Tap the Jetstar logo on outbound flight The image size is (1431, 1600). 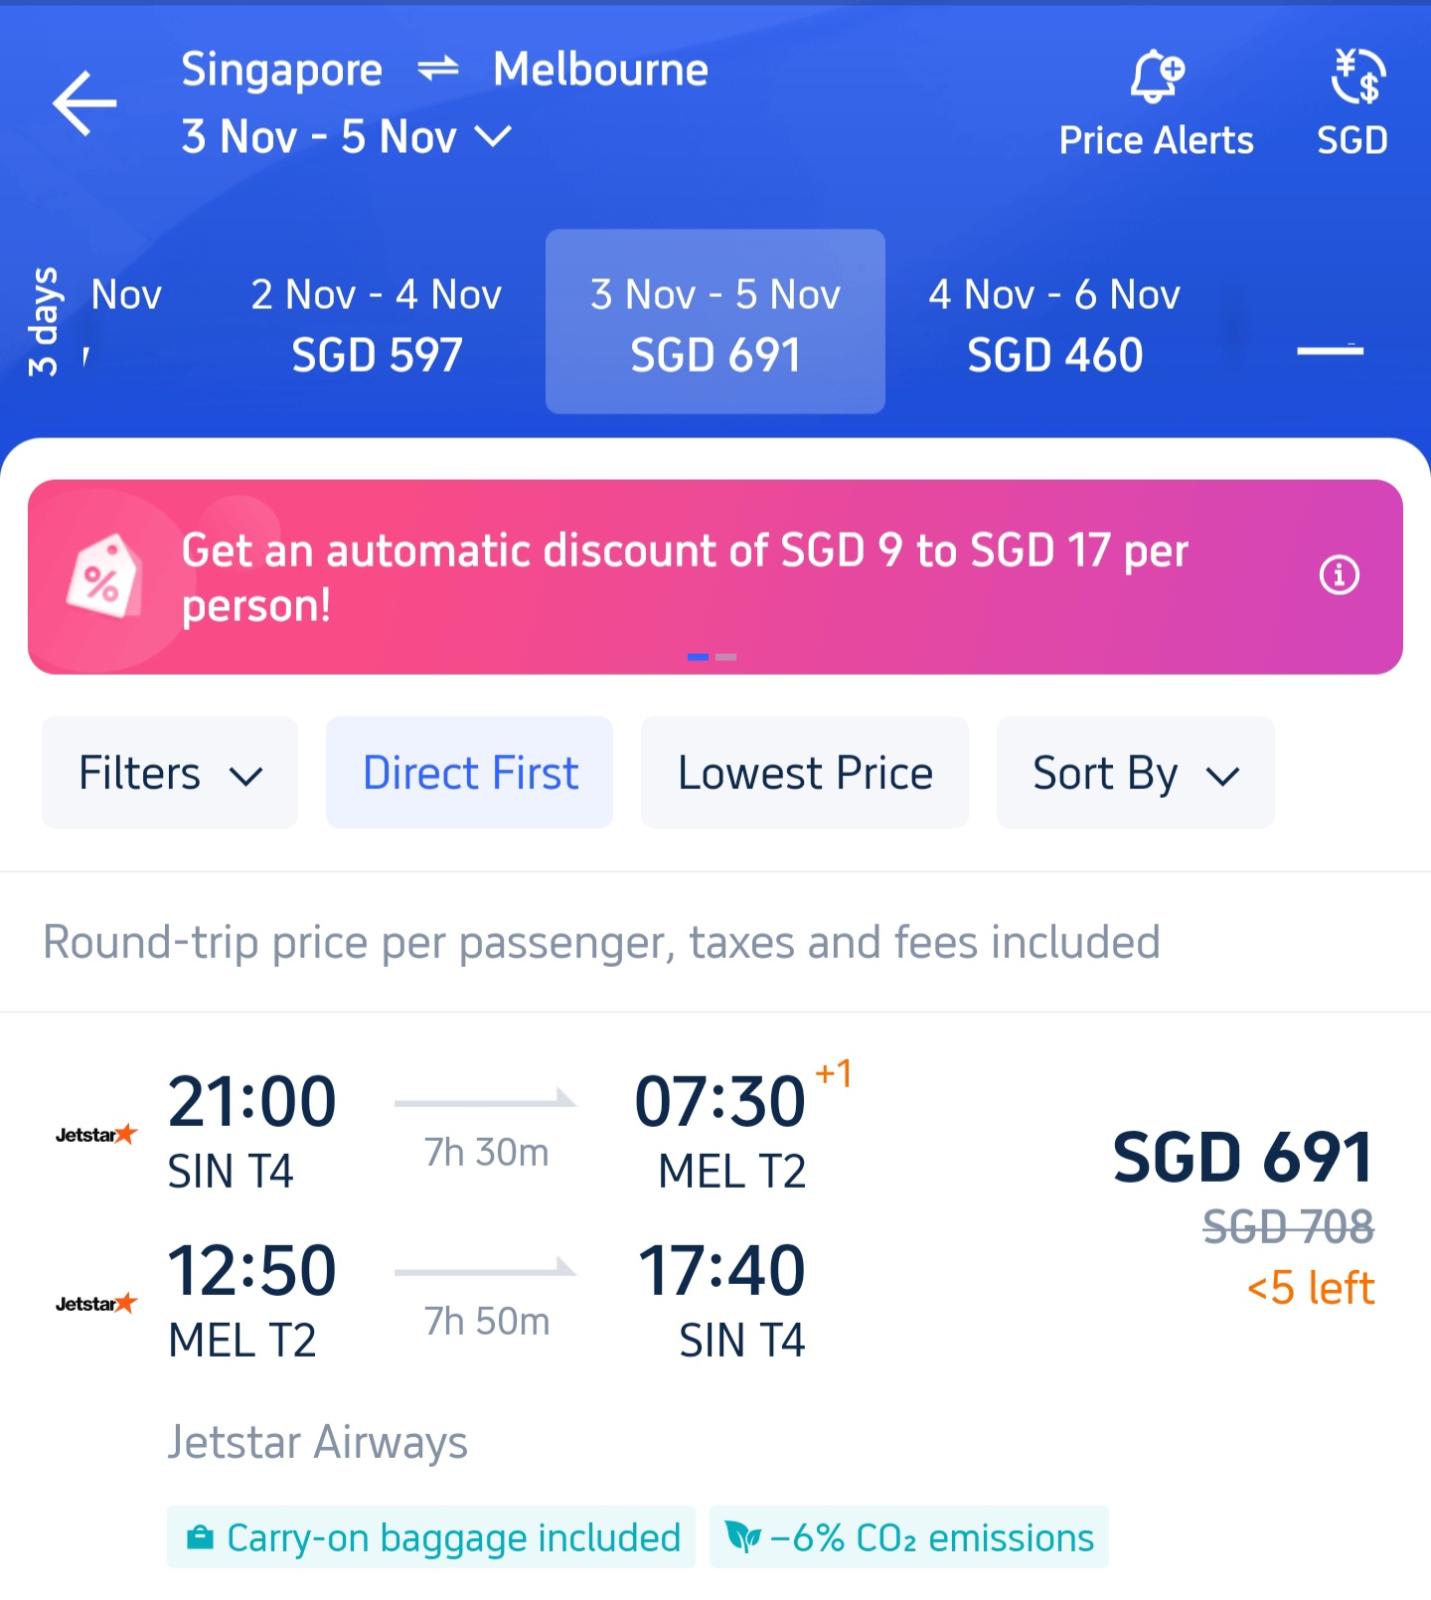[96, 1134]
